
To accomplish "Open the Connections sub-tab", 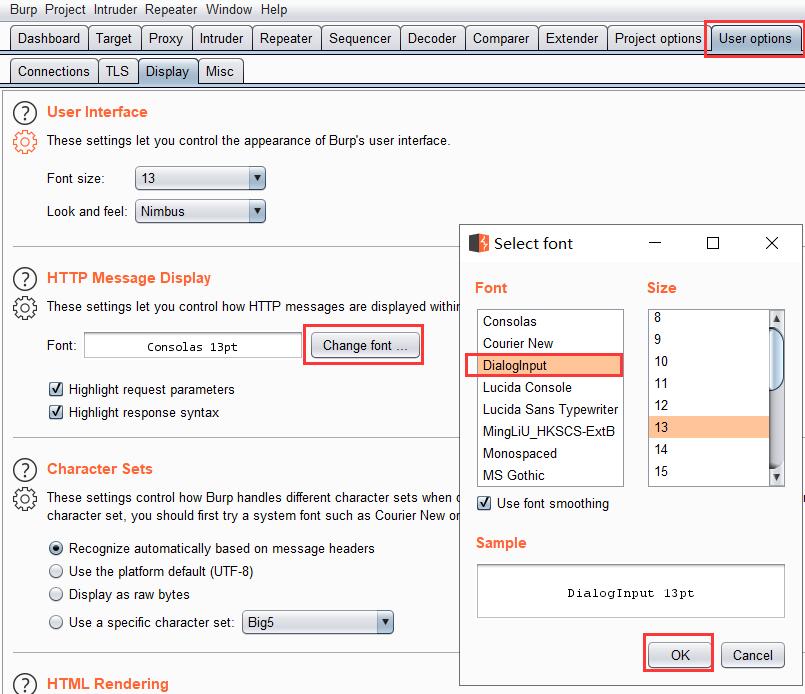I will 54,71.
